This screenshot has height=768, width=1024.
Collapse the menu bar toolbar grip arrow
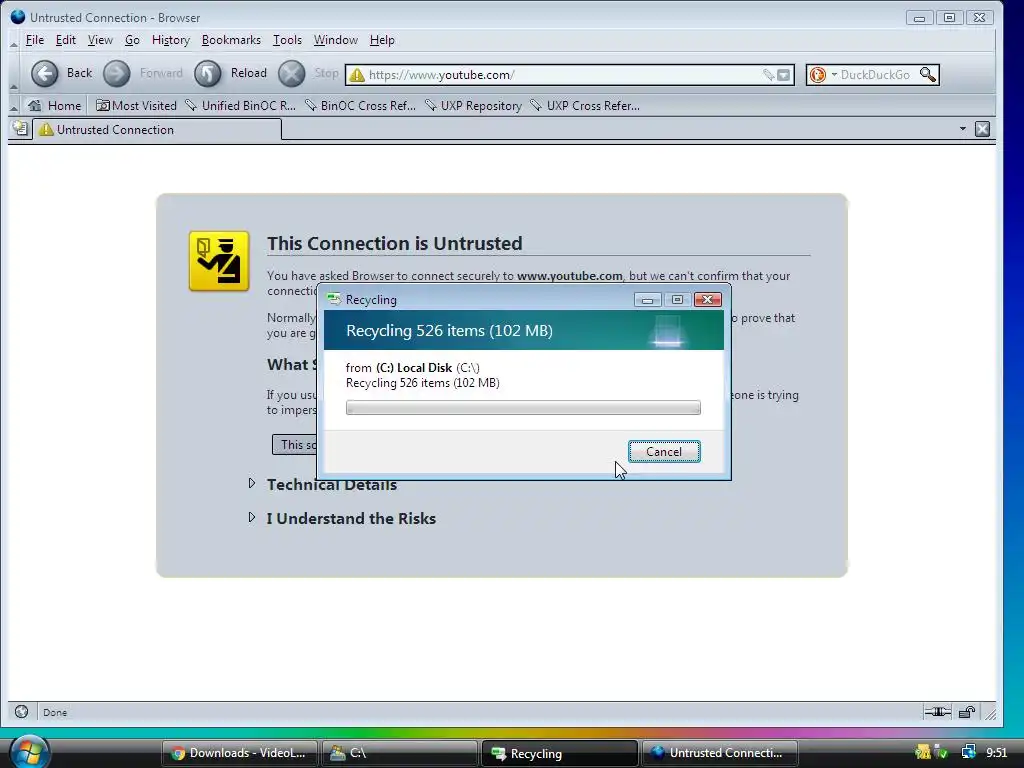point(14,44)
